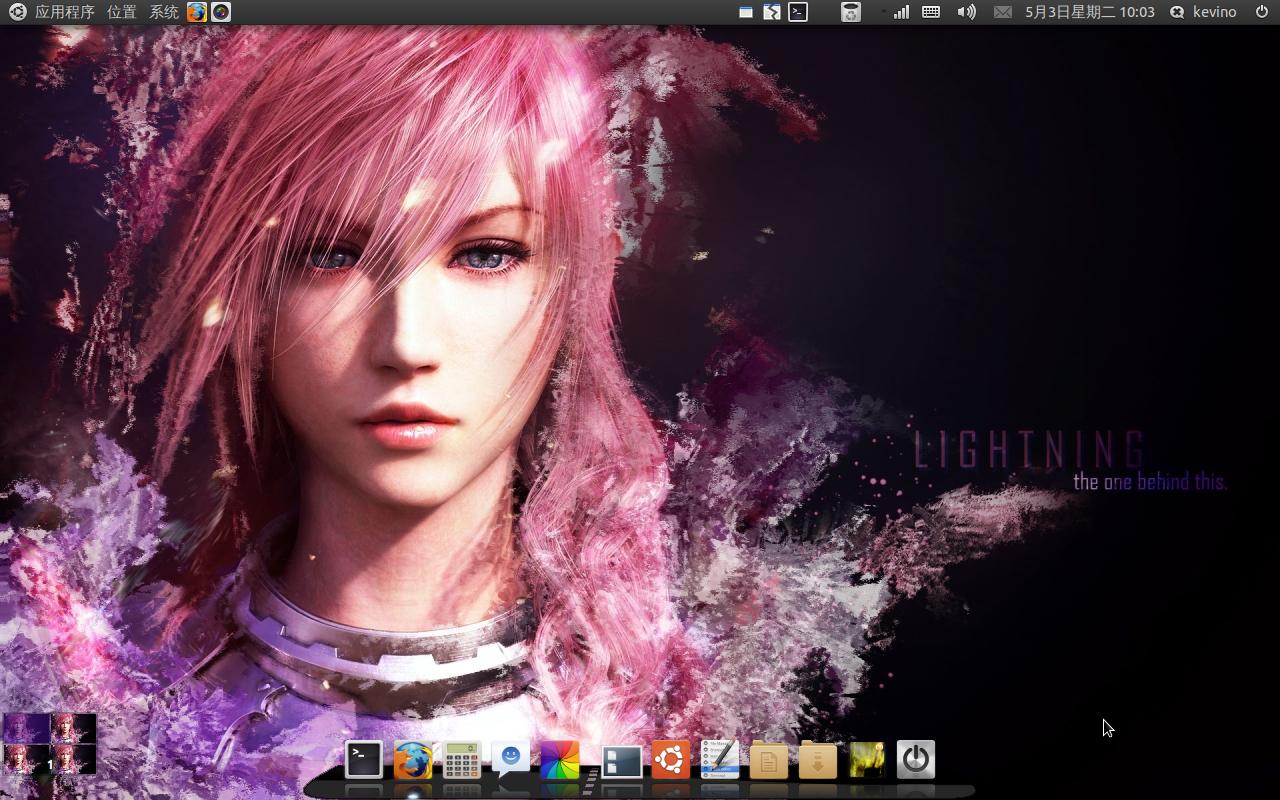Open the chat smiley app in the dock
The width and height of the screenshot is (1280, 800).
pos(510,760)
